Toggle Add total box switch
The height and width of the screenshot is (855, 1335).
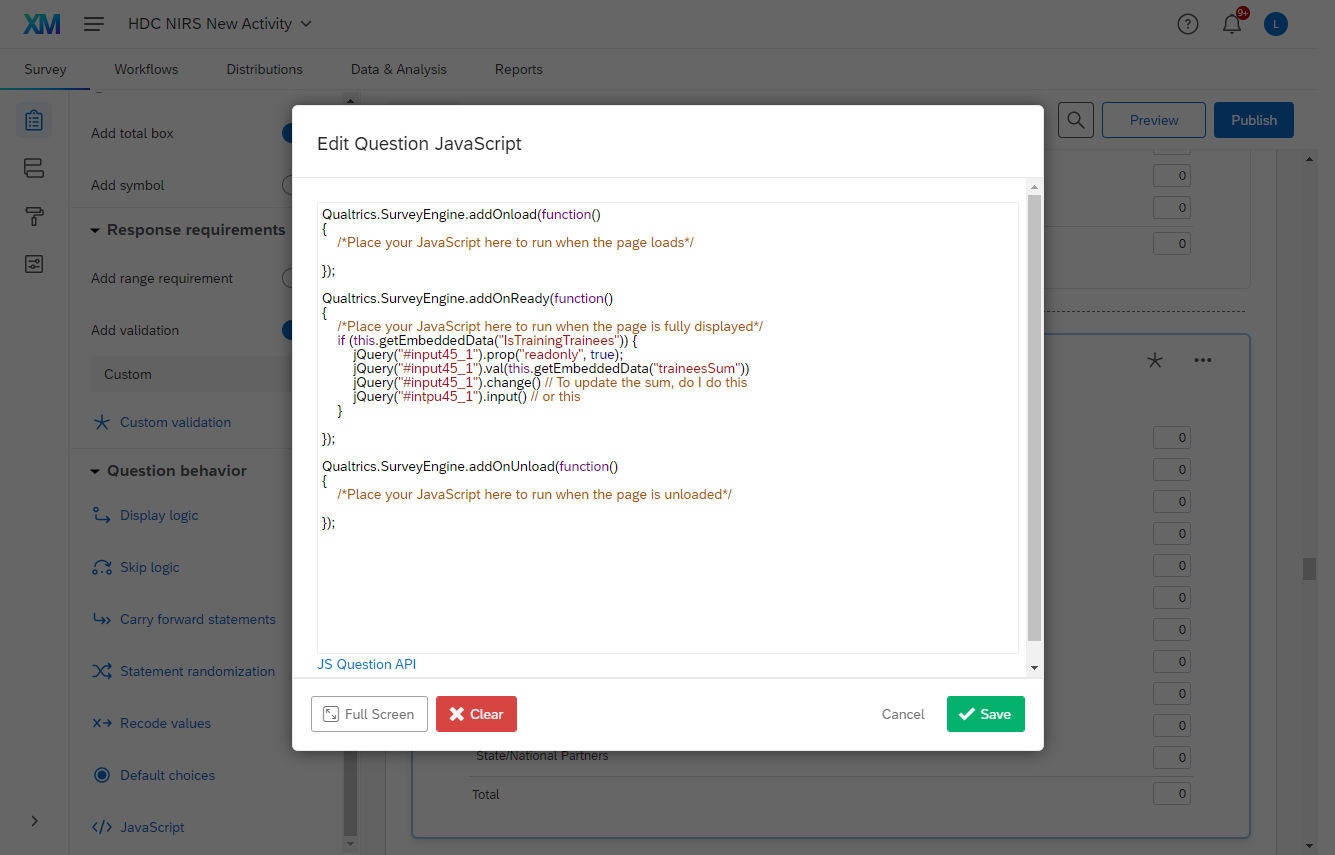coord(288,133)
